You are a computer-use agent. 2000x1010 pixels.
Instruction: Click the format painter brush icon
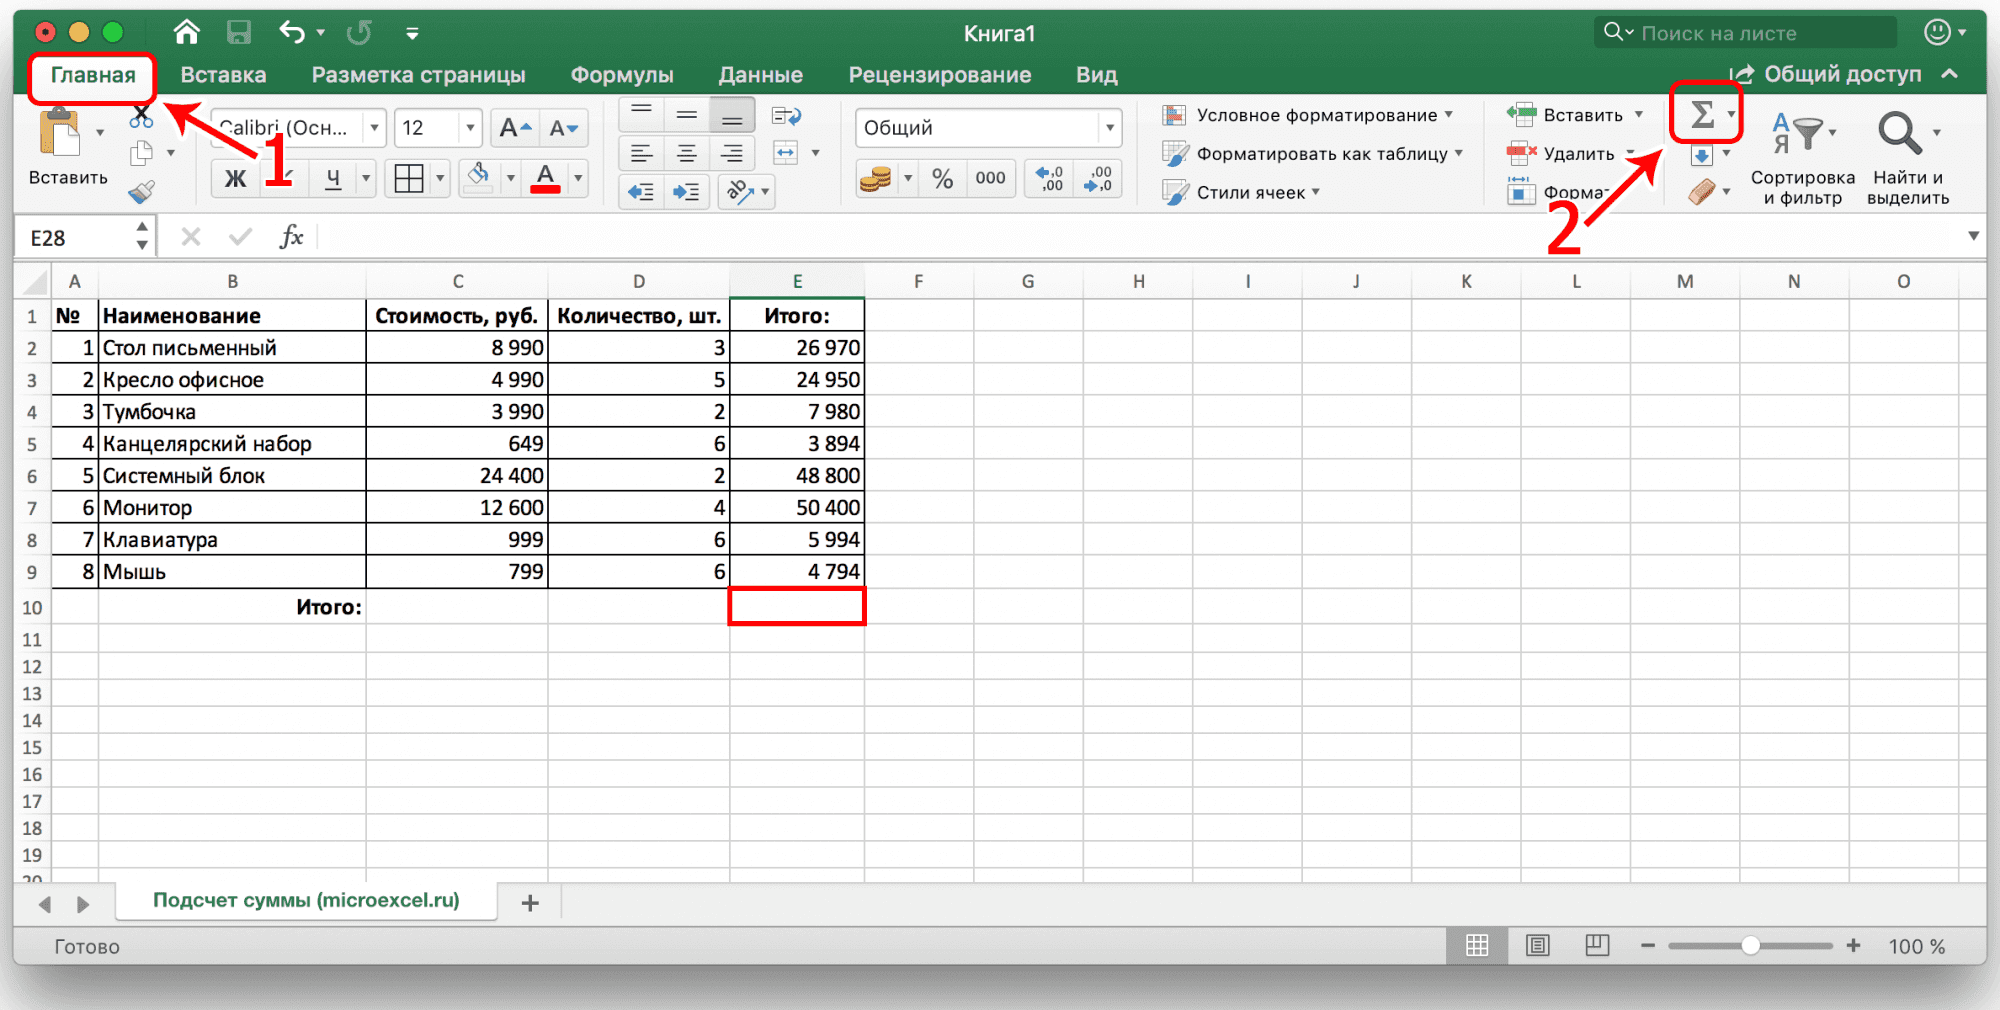click(141, 192)
